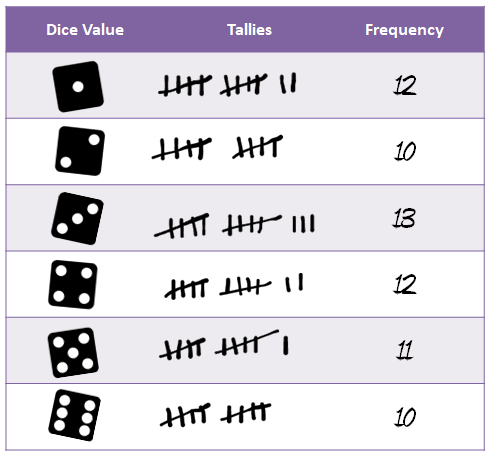Select the Tallies column header
The width and height of the screenshot is (489, 454).
point(249,30)
